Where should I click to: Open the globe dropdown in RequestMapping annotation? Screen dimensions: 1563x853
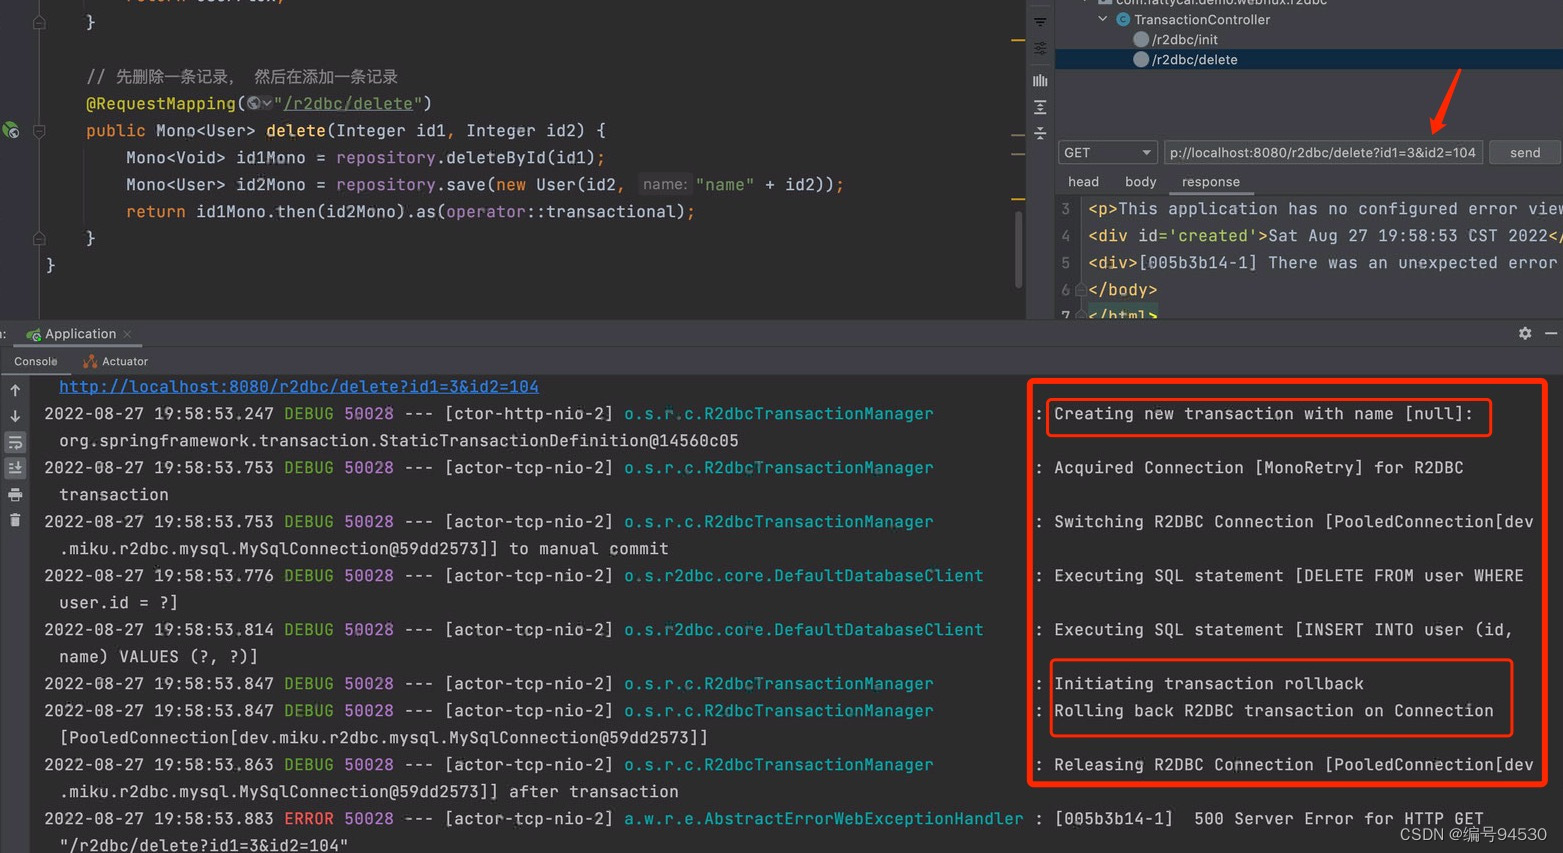(259, 103)
